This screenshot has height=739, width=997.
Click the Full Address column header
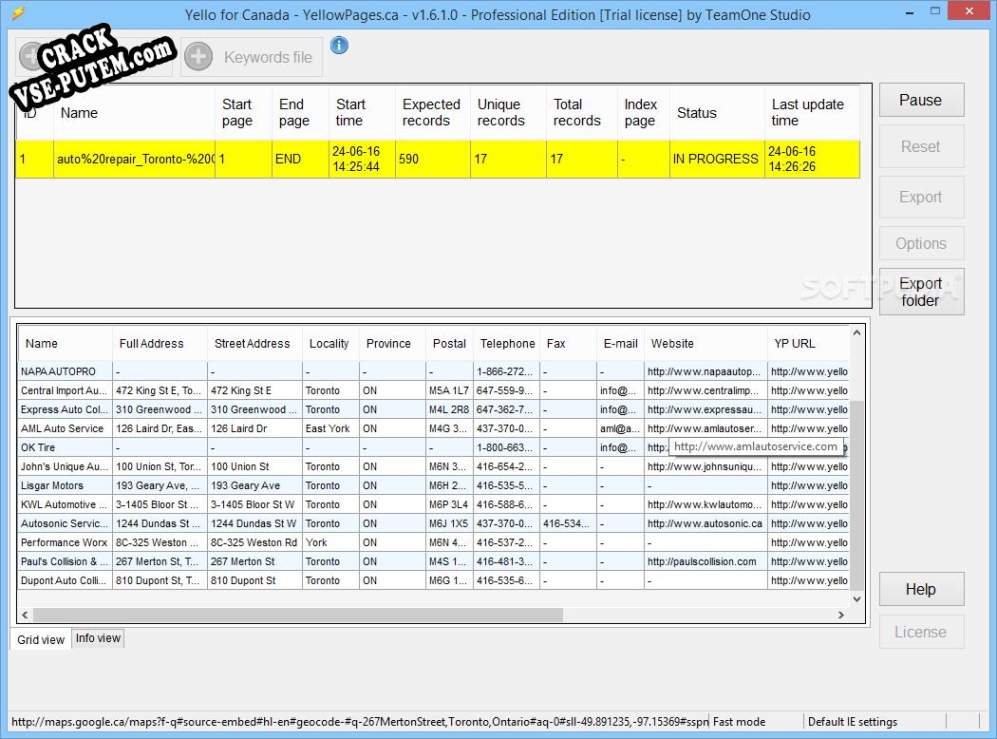[159, 343]
